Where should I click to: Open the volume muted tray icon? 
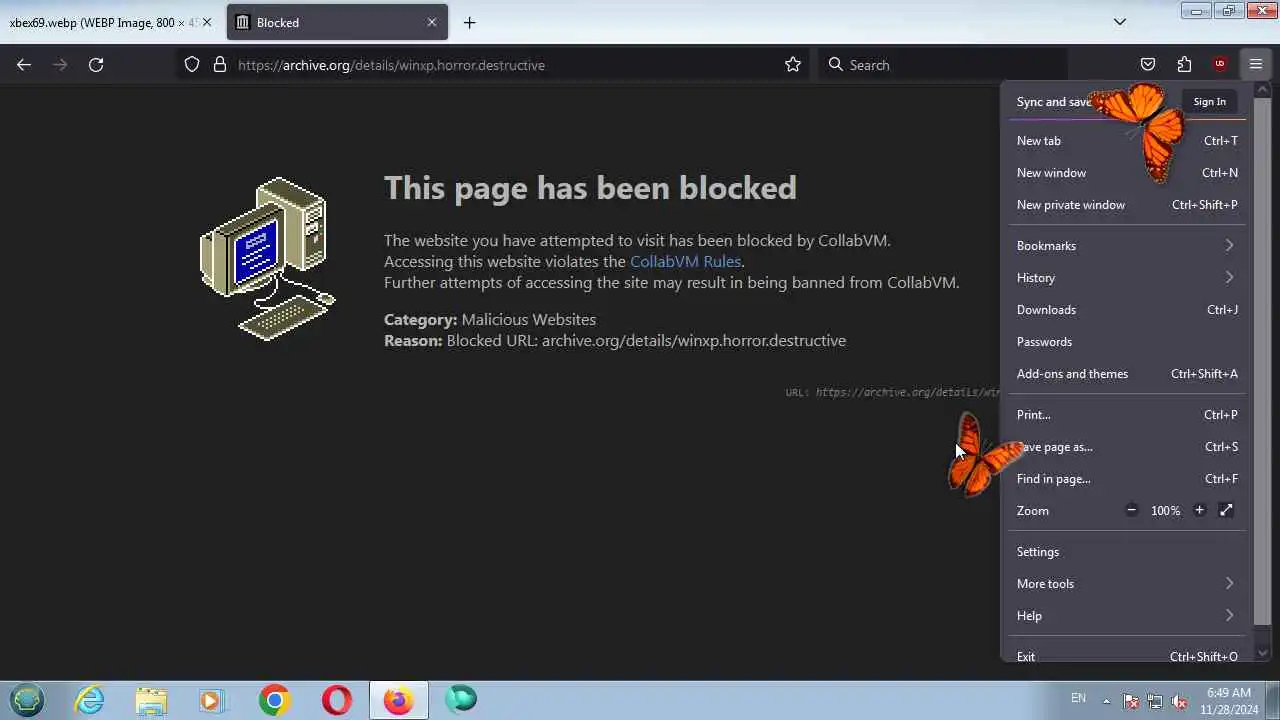pyautogui.click(x=1179, y=701)
